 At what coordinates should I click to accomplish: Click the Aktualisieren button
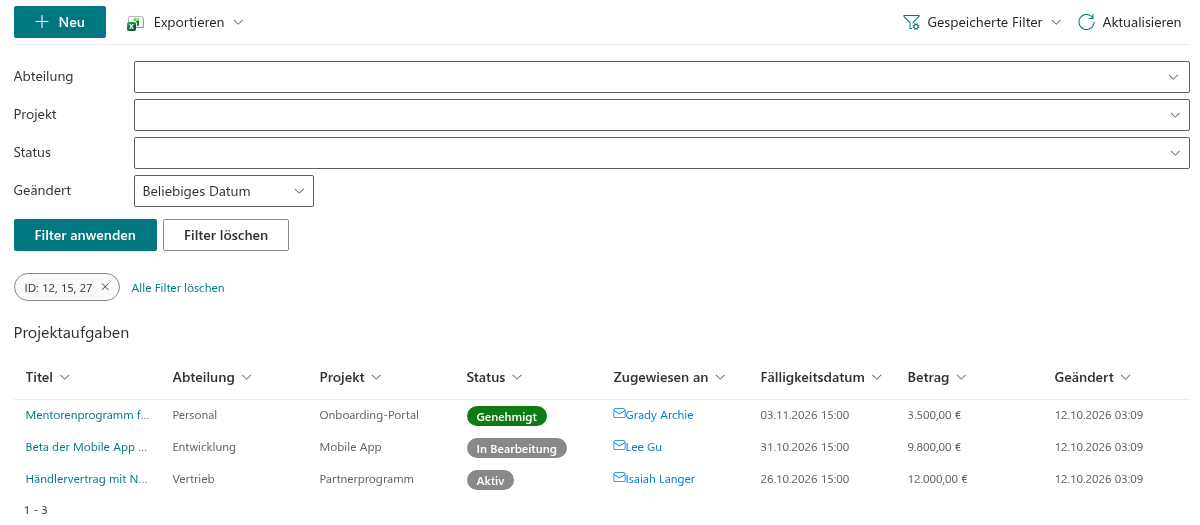click(x=1130, y=22)
